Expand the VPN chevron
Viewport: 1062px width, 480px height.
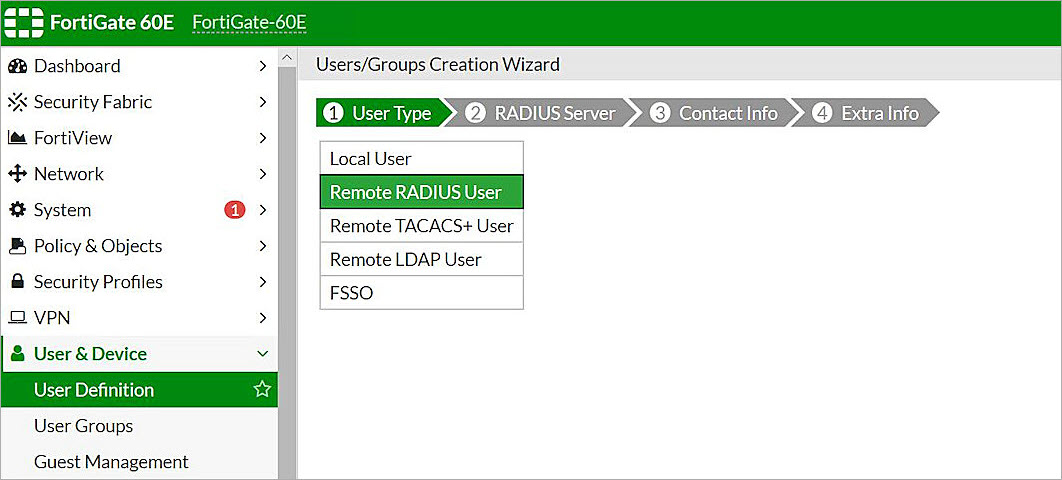click(x=263, y=318)
